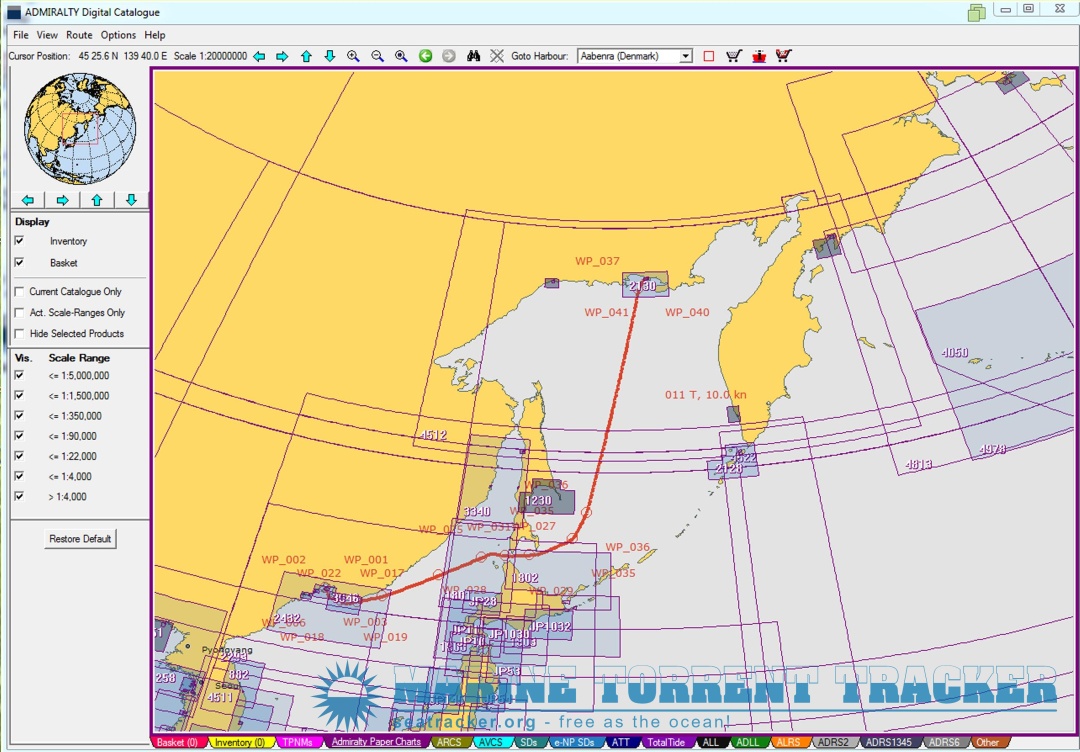Uncheck scale range <= 1:22,000
This screenshot has width=1080, height=752.
tap(19, 456)
